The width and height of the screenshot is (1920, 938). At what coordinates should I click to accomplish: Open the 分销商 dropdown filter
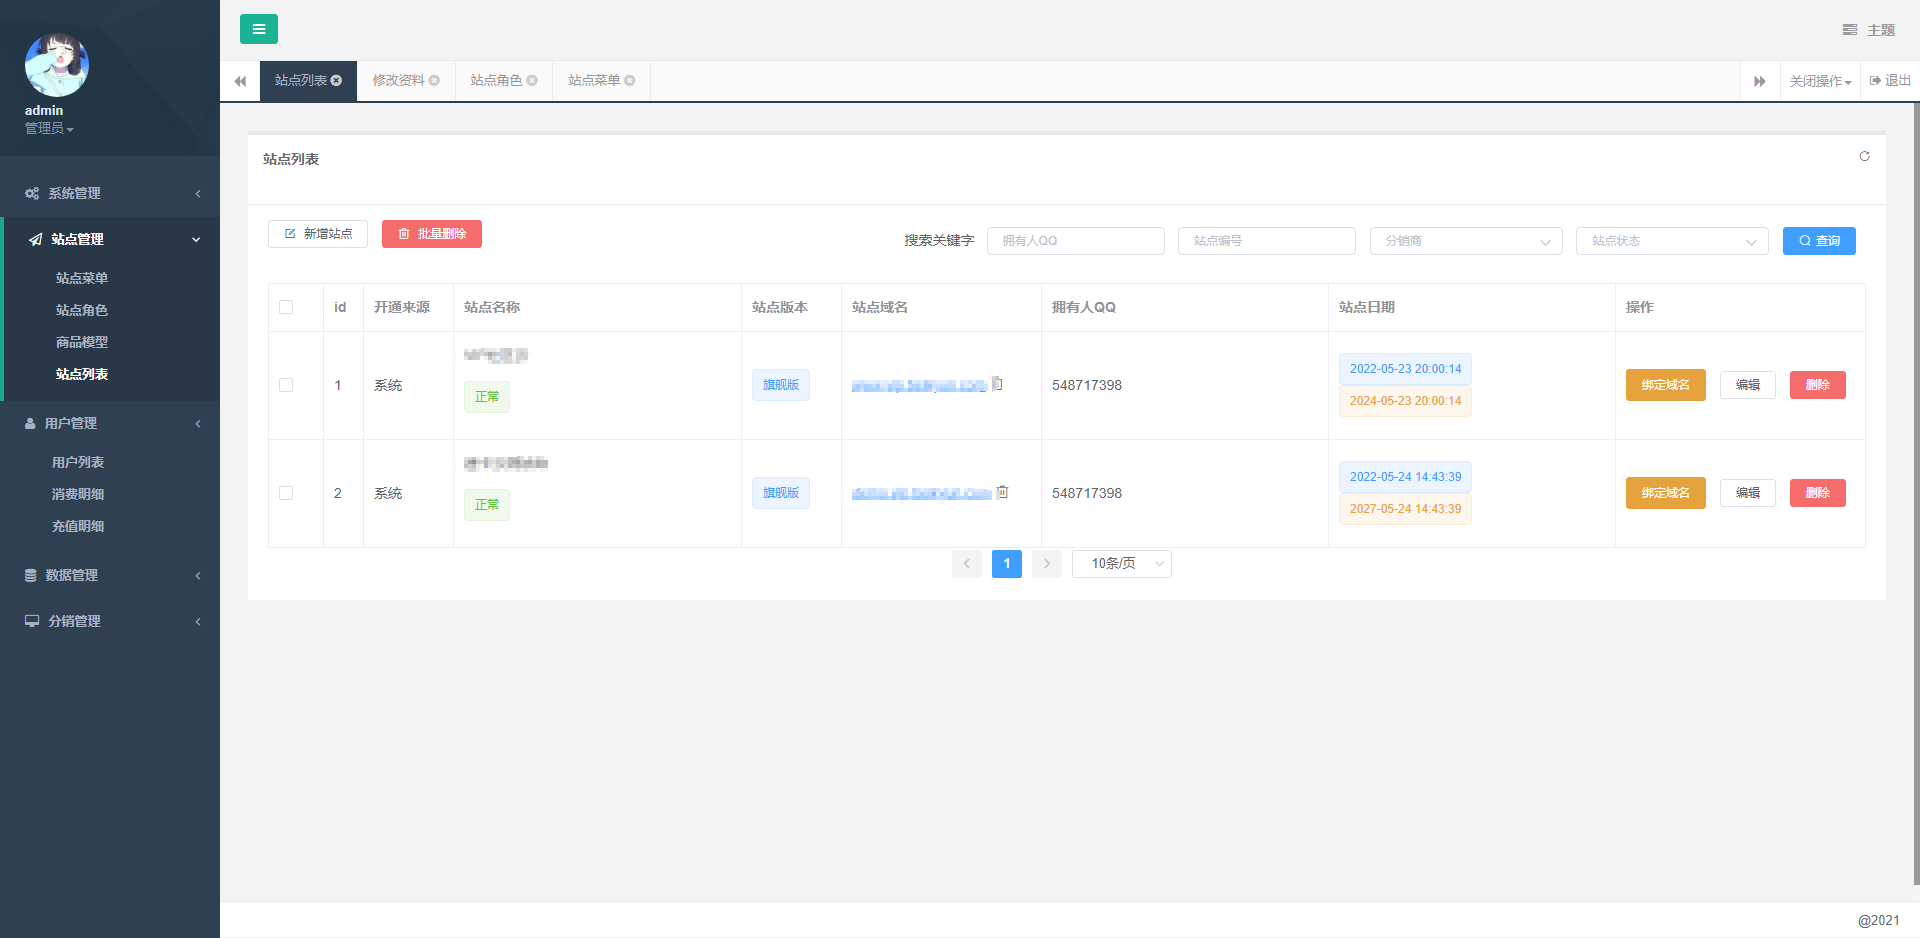pos(1465,241)
